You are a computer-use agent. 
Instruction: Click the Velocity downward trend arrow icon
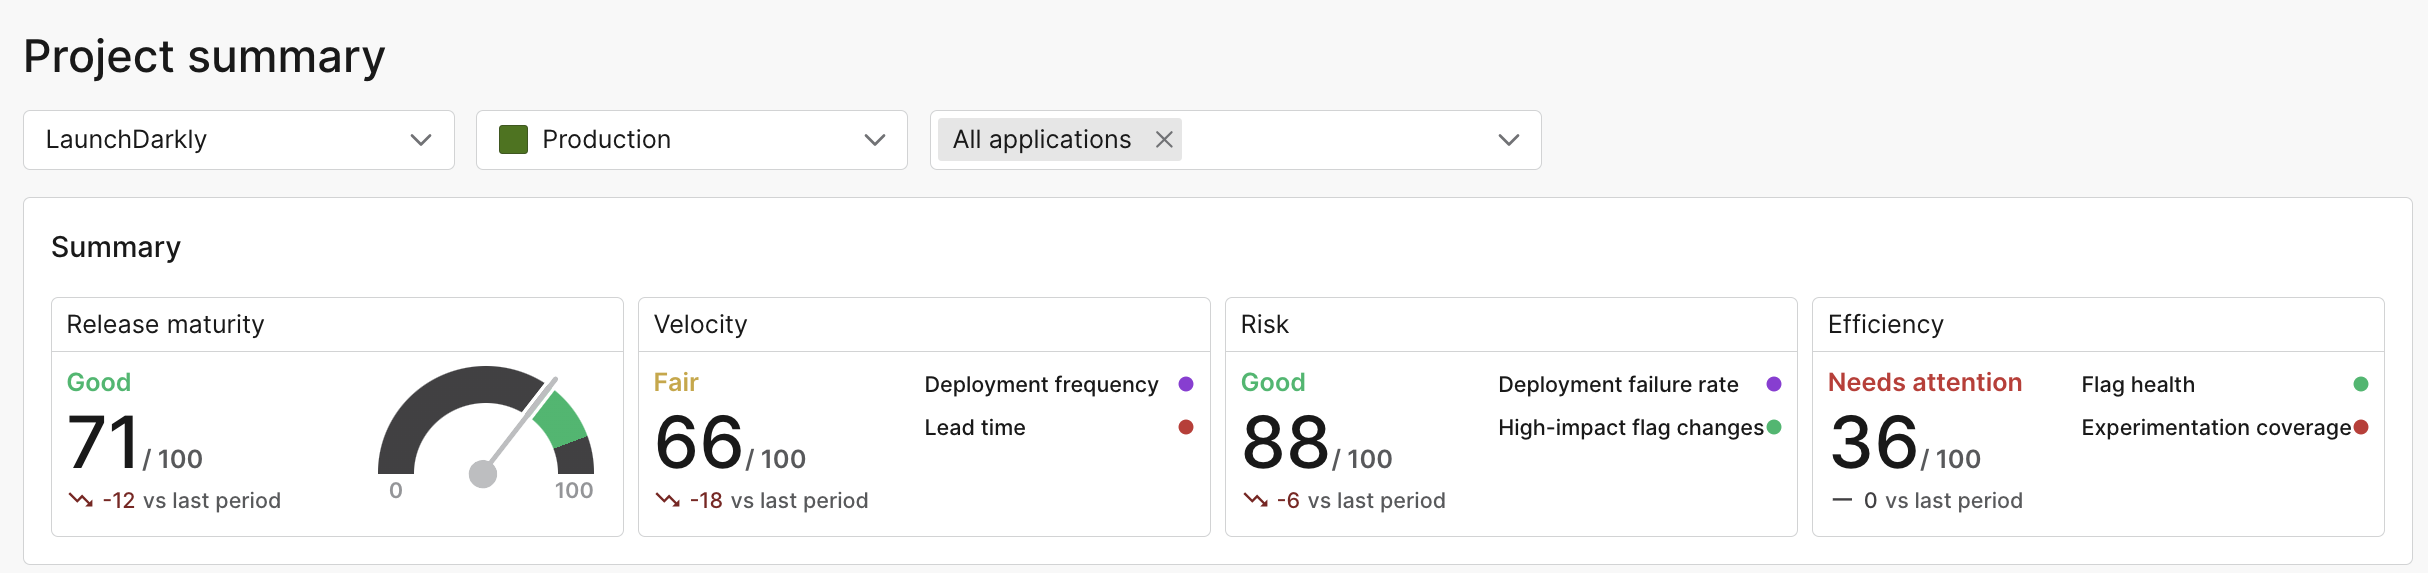(x=667, y=500)
